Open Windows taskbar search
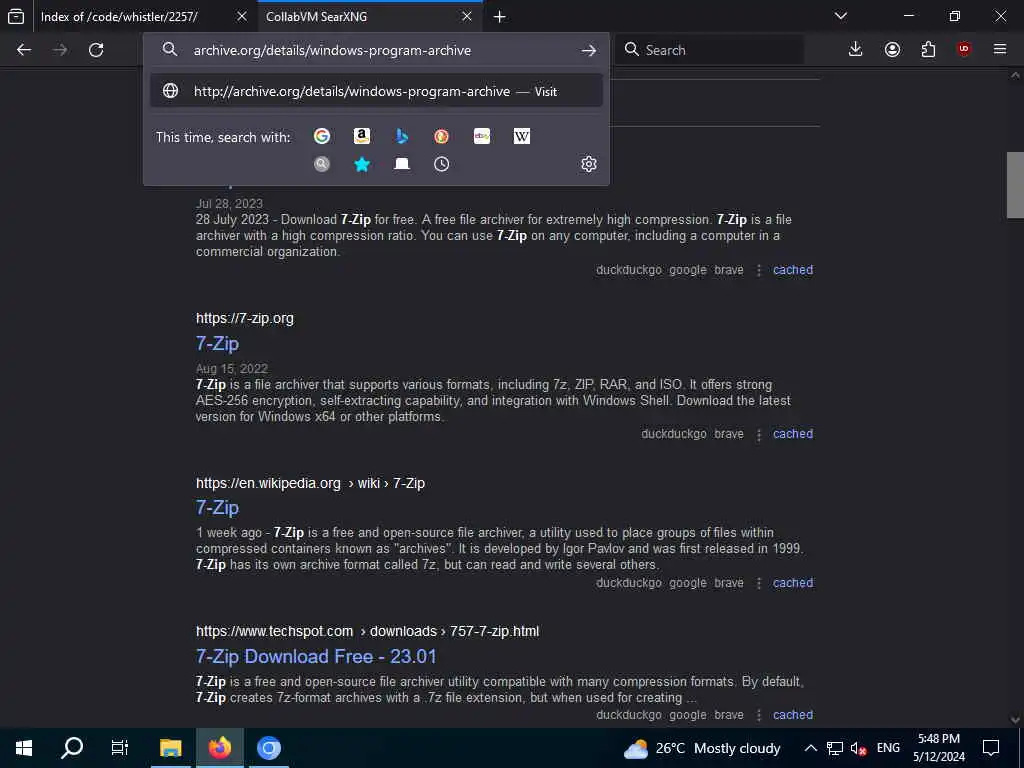Viewport: 1024px width, 768px height. coord(72,748)
